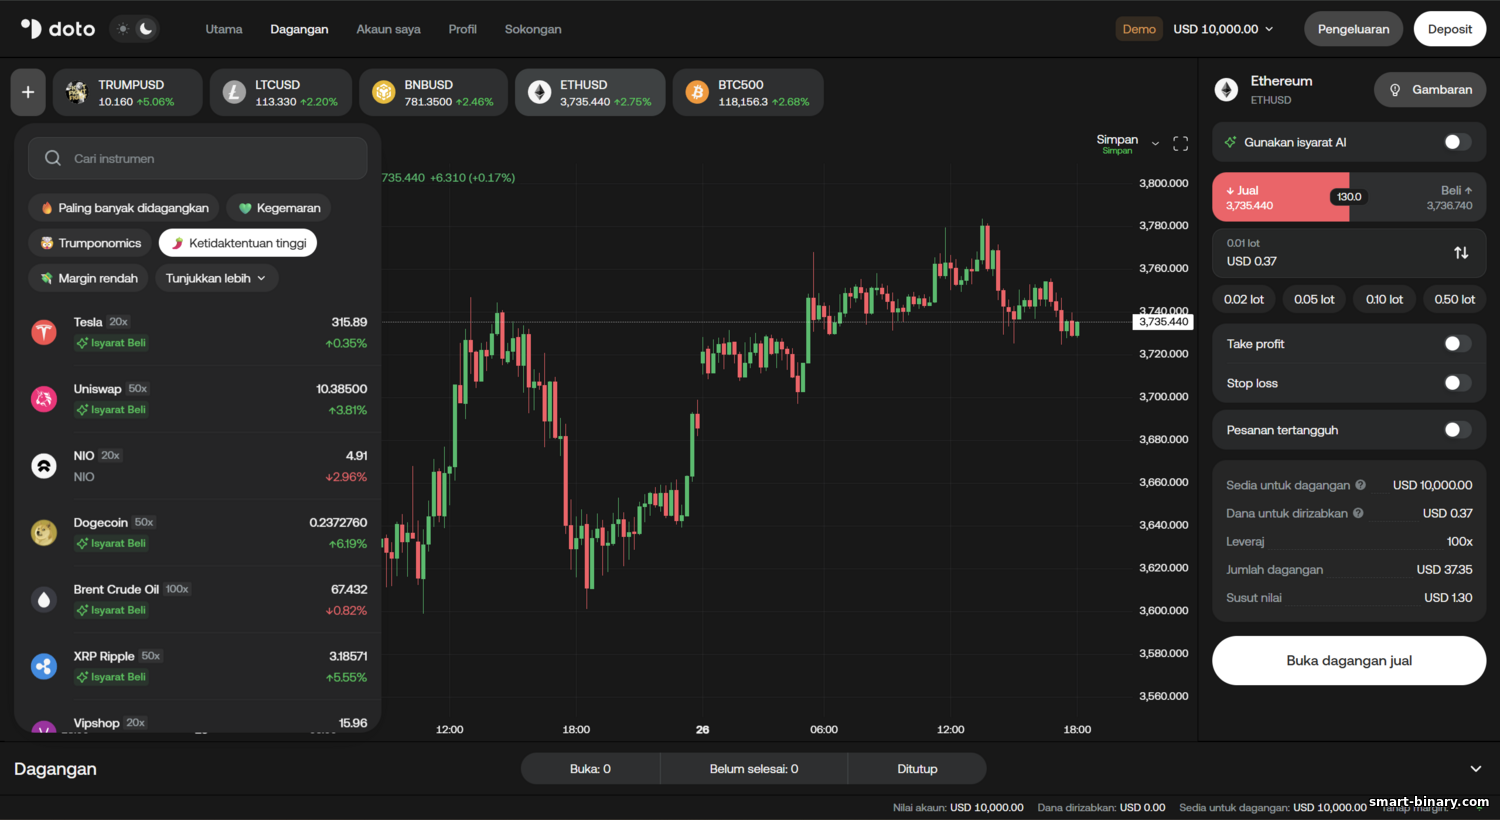Click the NIO logo icon
Screen dimensions: 1500x820
[x=44, y=466]
